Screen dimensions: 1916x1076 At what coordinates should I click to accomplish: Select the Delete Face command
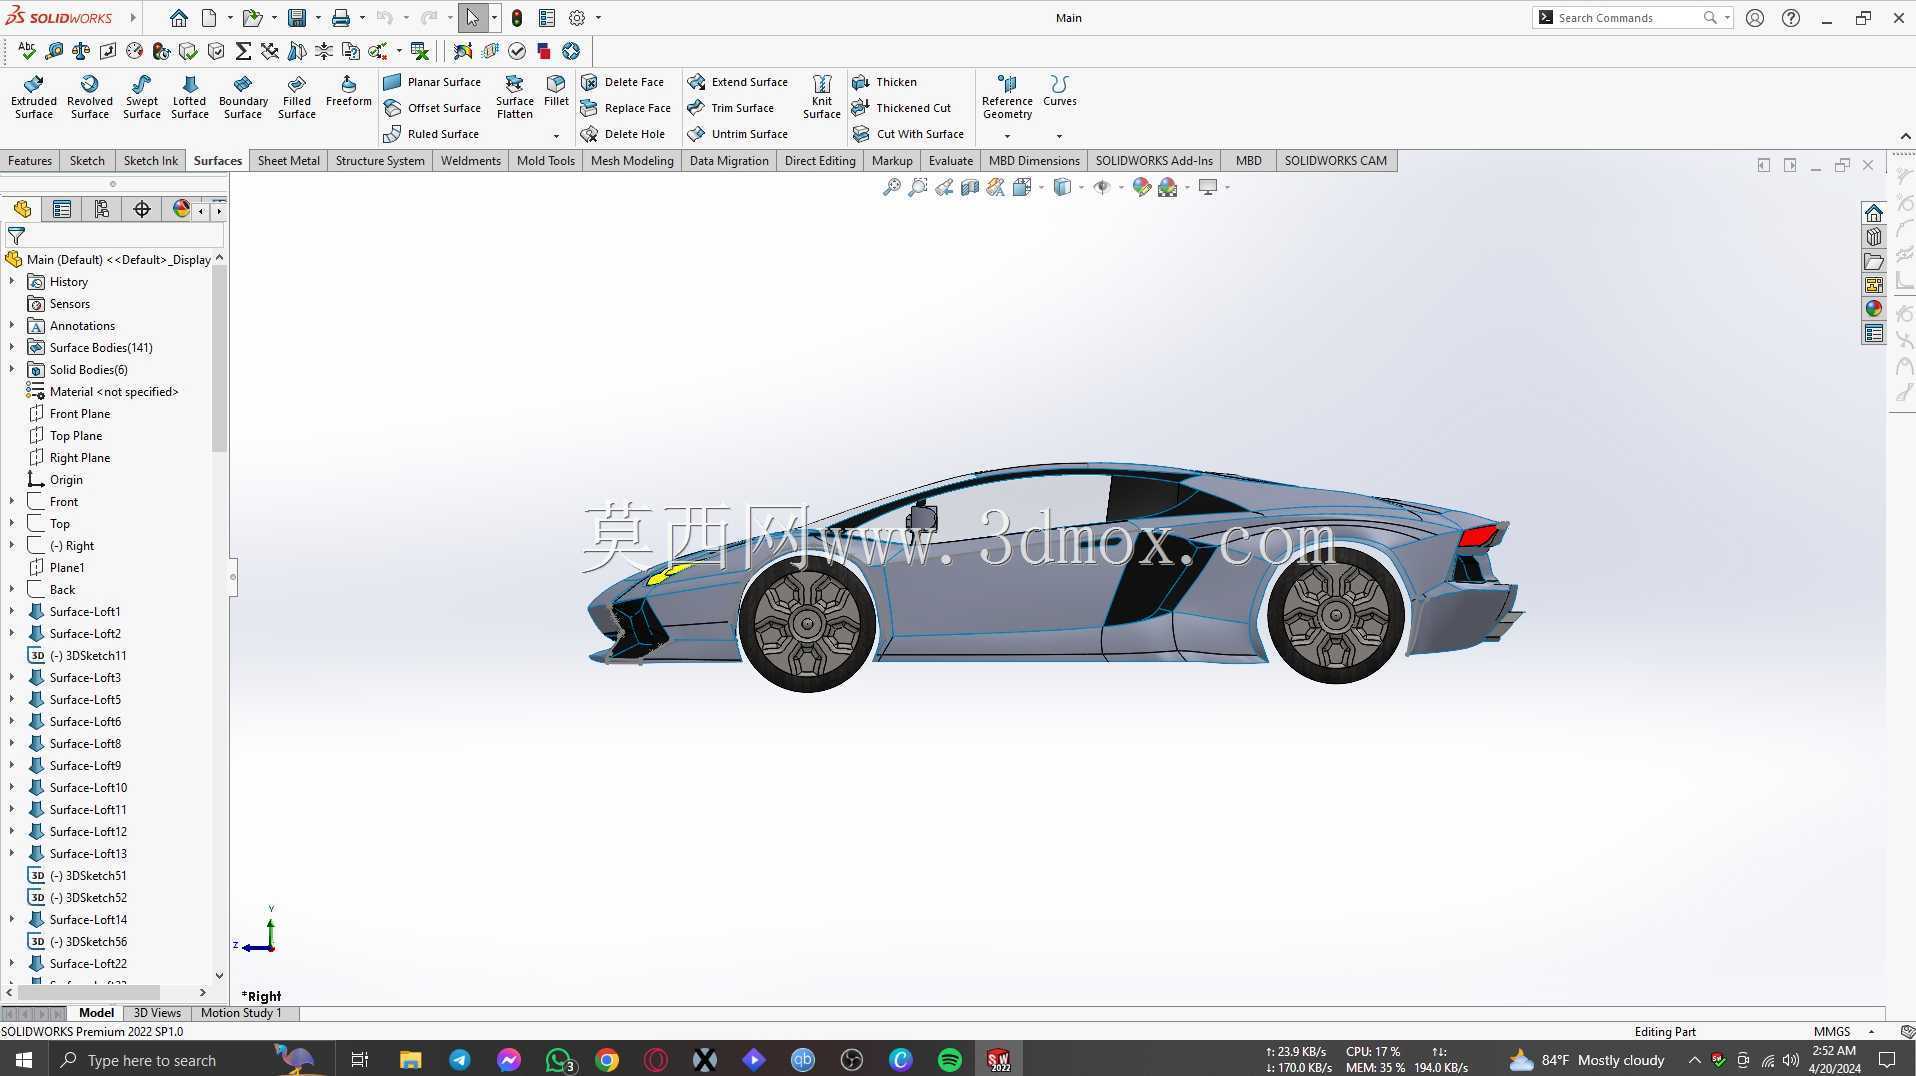[x=622, y=82]
